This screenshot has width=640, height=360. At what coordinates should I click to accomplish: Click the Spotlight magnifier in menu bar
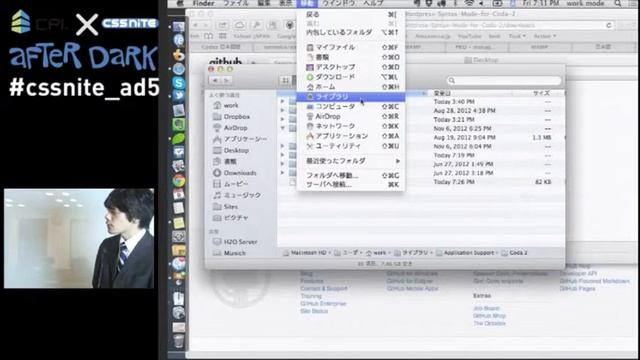point(618,3)
